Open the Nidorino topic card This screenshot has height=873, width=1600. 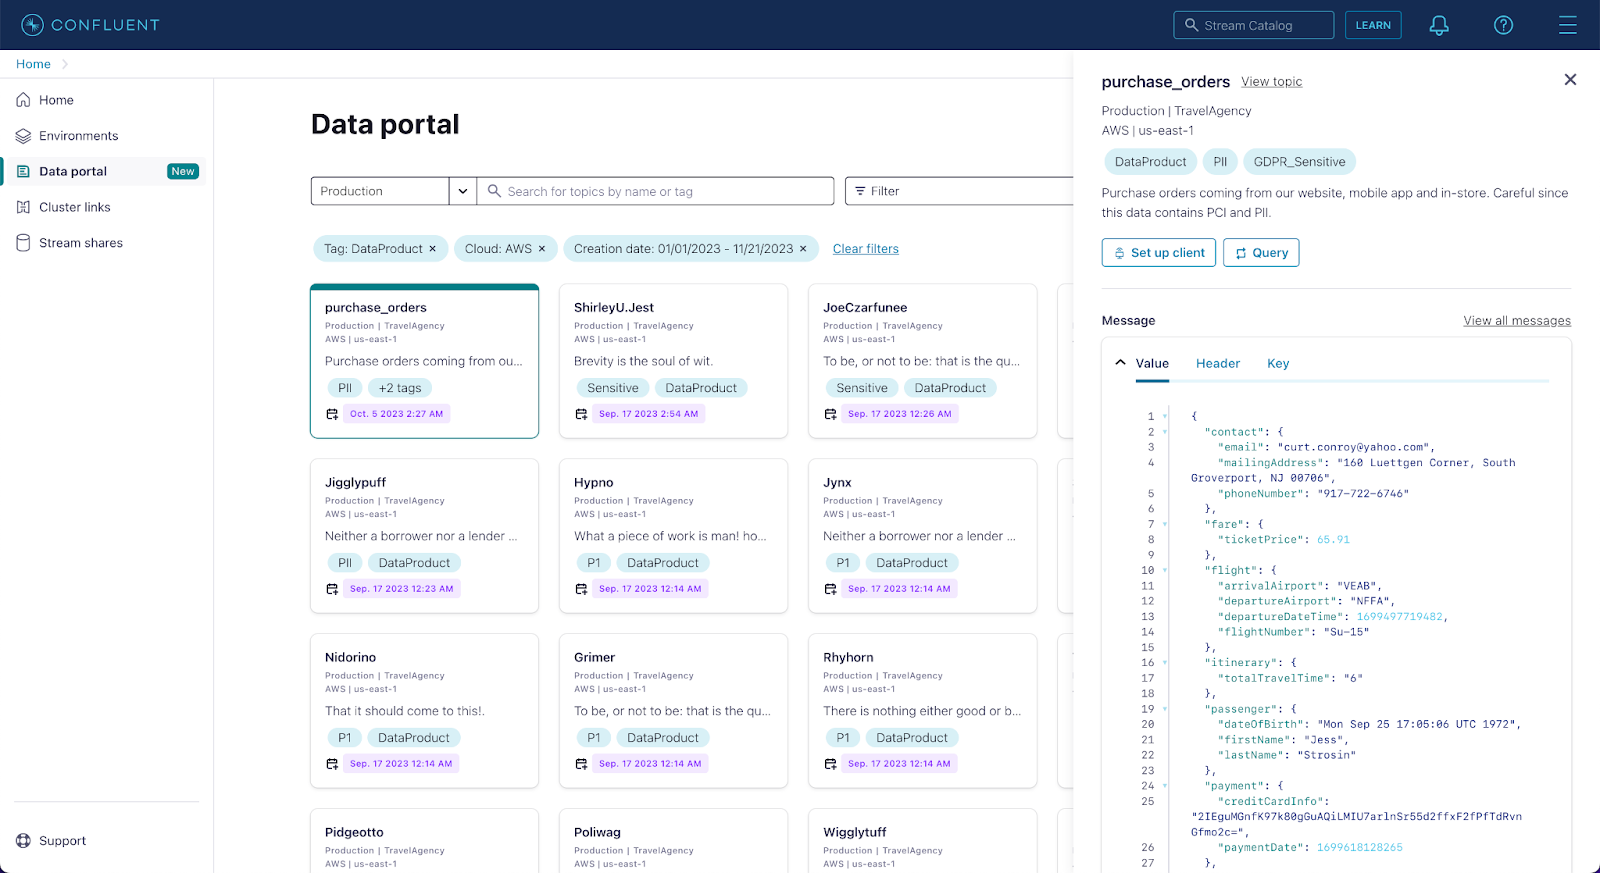pos(425,711)
